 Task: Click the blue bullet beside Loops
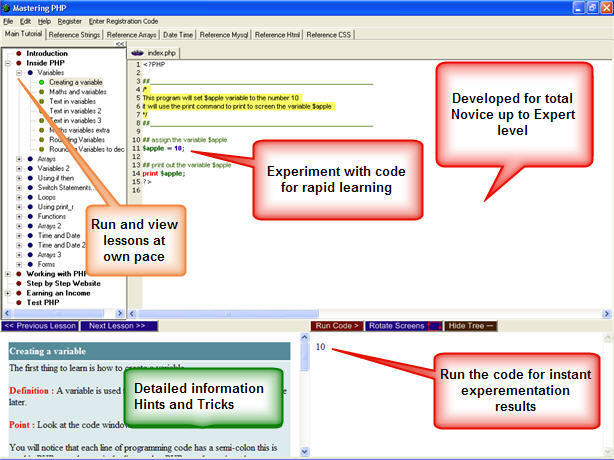tap(30, 197)
